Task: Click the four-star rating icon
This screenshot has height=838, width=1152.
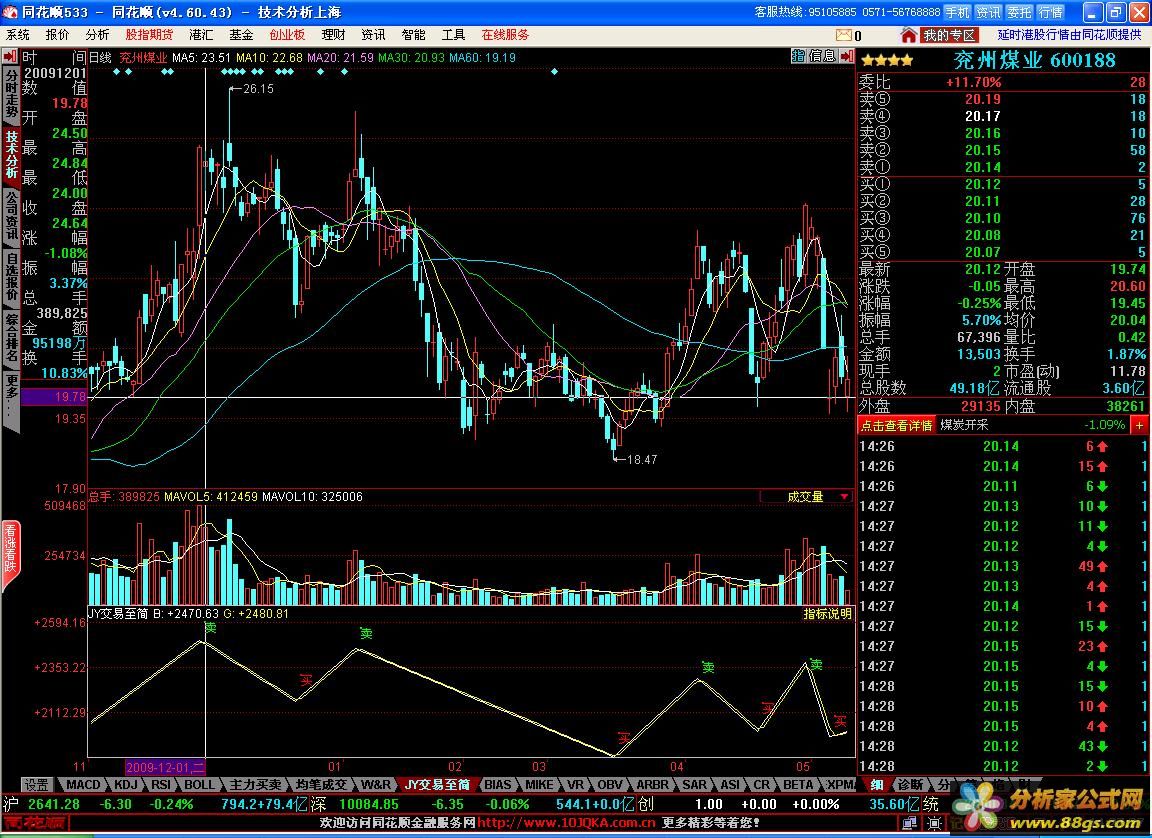Action: click(887, 60)
